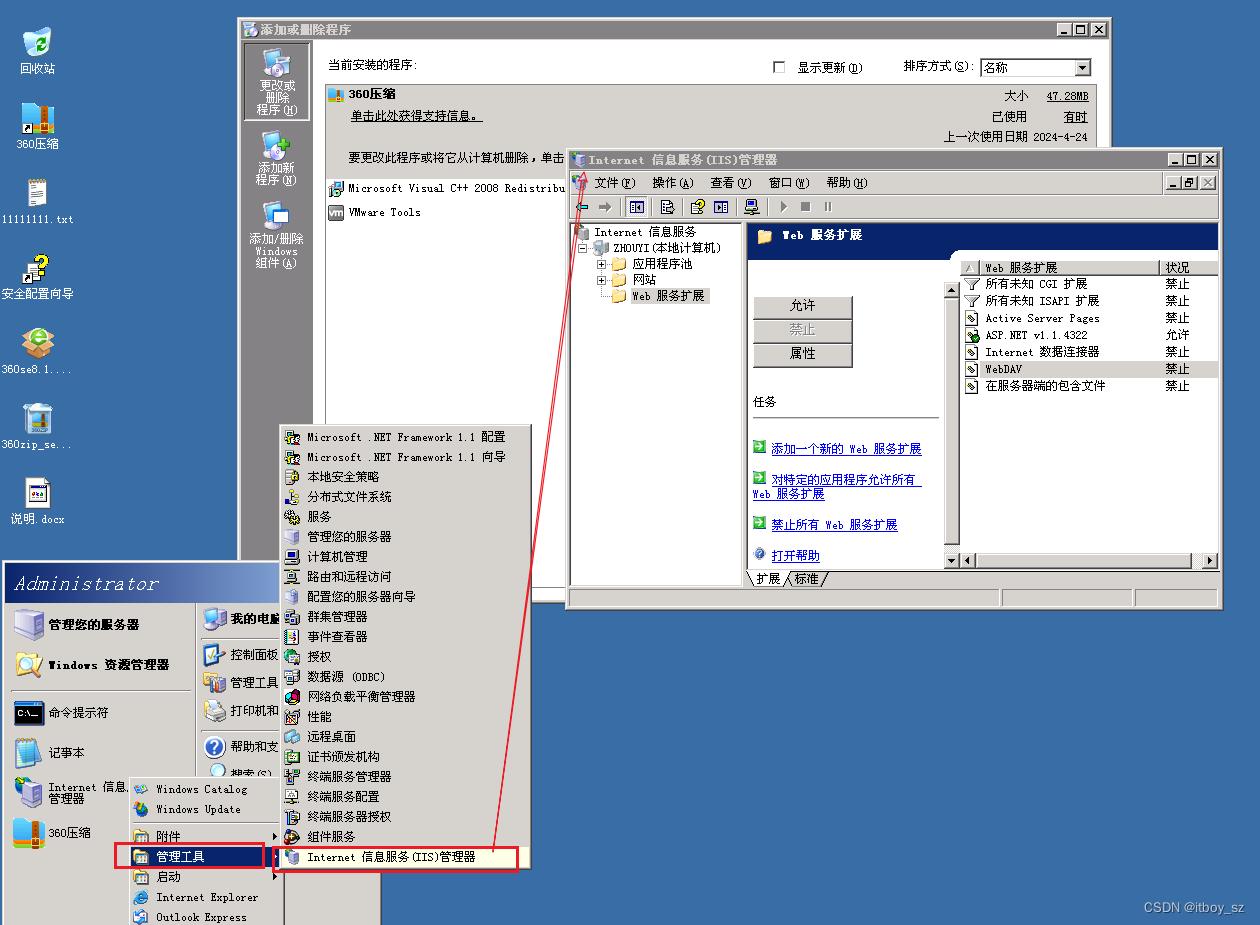
Task: Open Windows Update in programs menu
Action: click(198, 809)
